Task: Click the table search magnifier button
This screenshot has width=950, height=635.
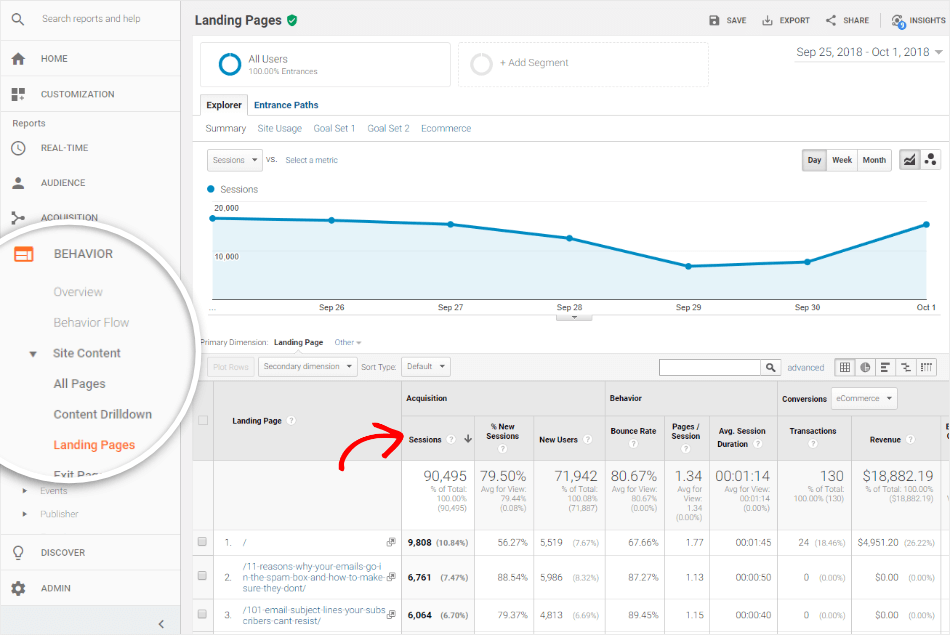Action: click(x=769, y=367)
